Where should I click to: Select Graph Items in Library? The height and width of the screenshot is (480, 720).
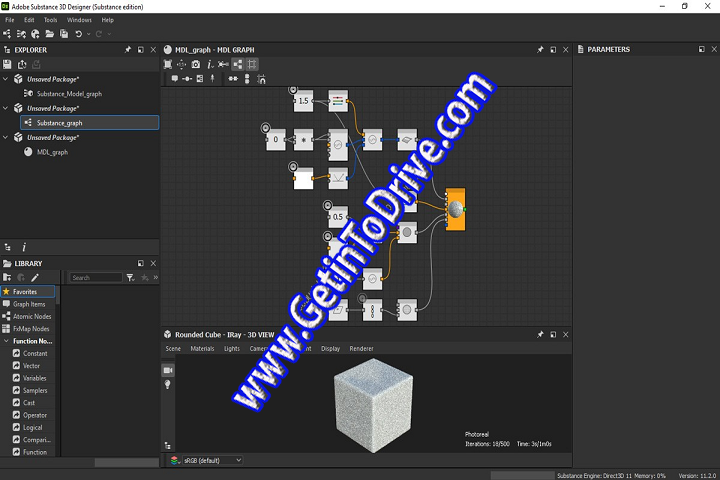28,304
